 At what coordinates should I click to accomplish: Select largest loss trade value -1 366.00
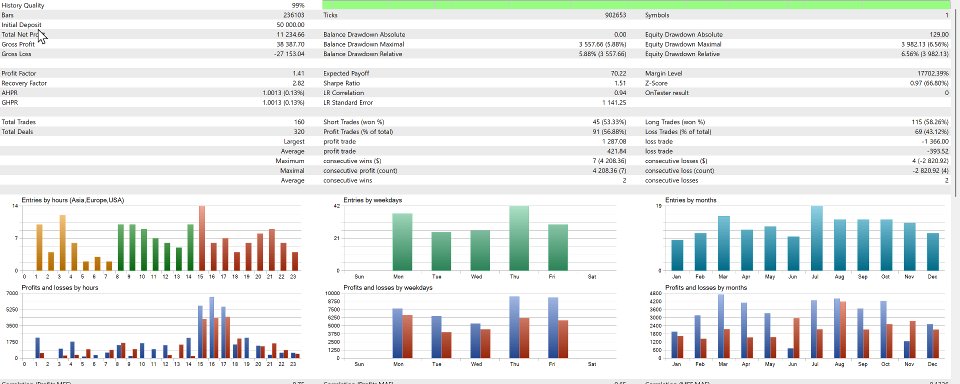click(937, 141)
